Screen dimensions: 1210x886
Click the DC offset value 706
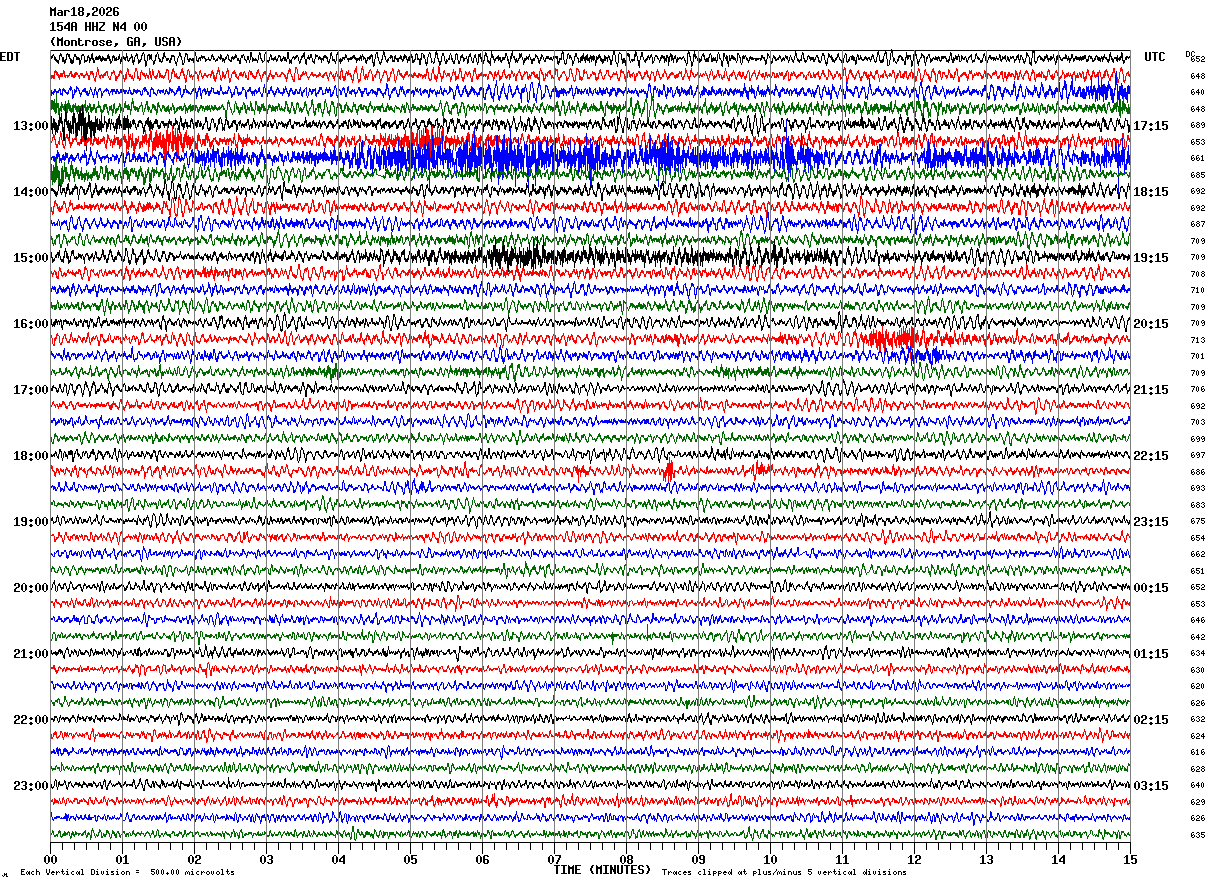click(1197, 390)
